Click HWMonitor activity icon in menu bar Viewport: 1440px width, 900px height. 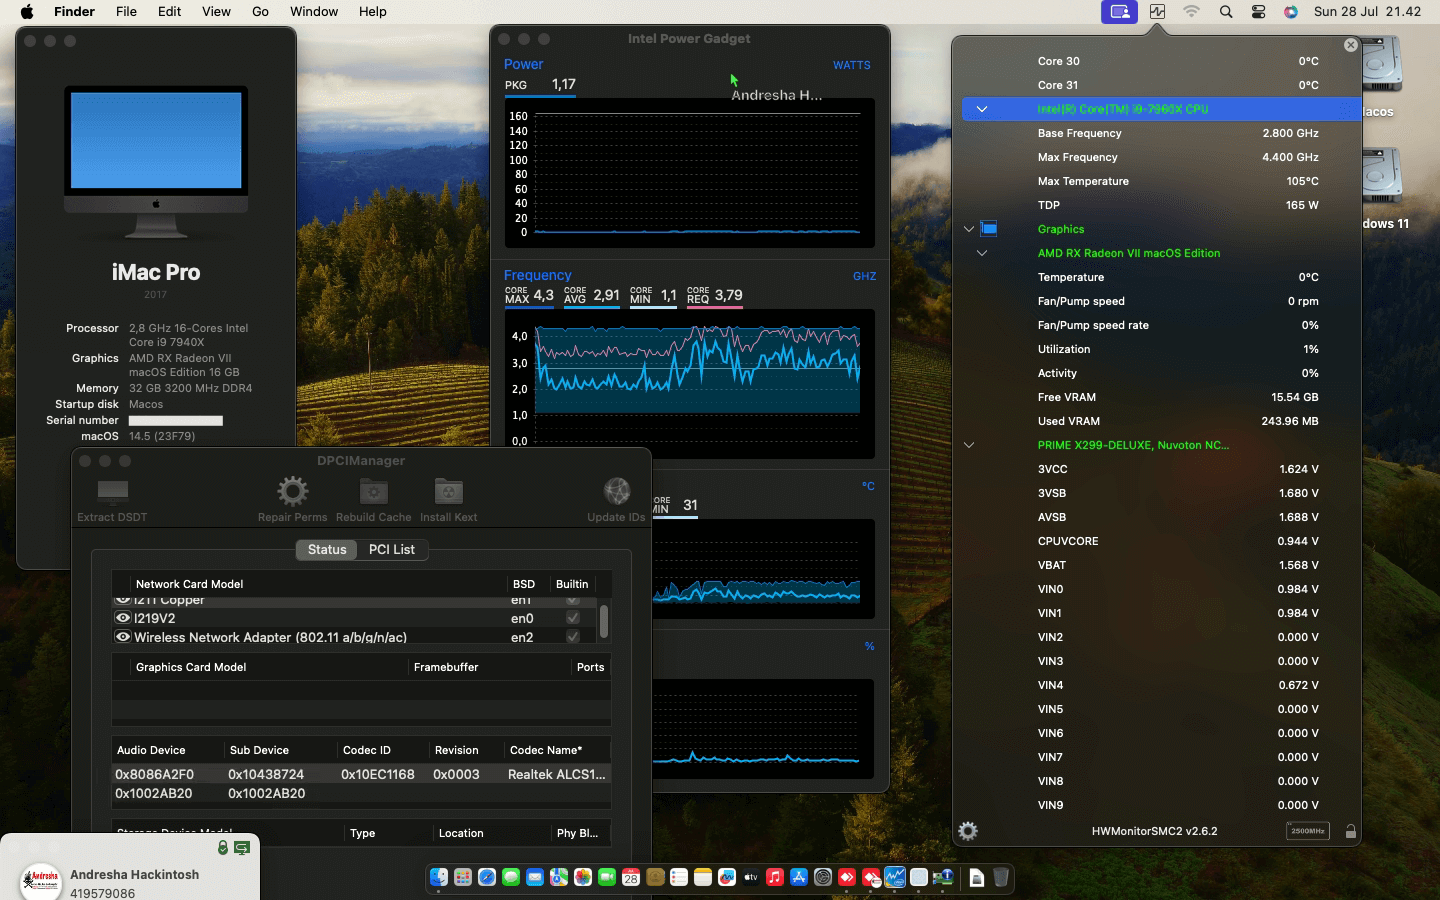pyautogui.click(x=1157, y=12)
